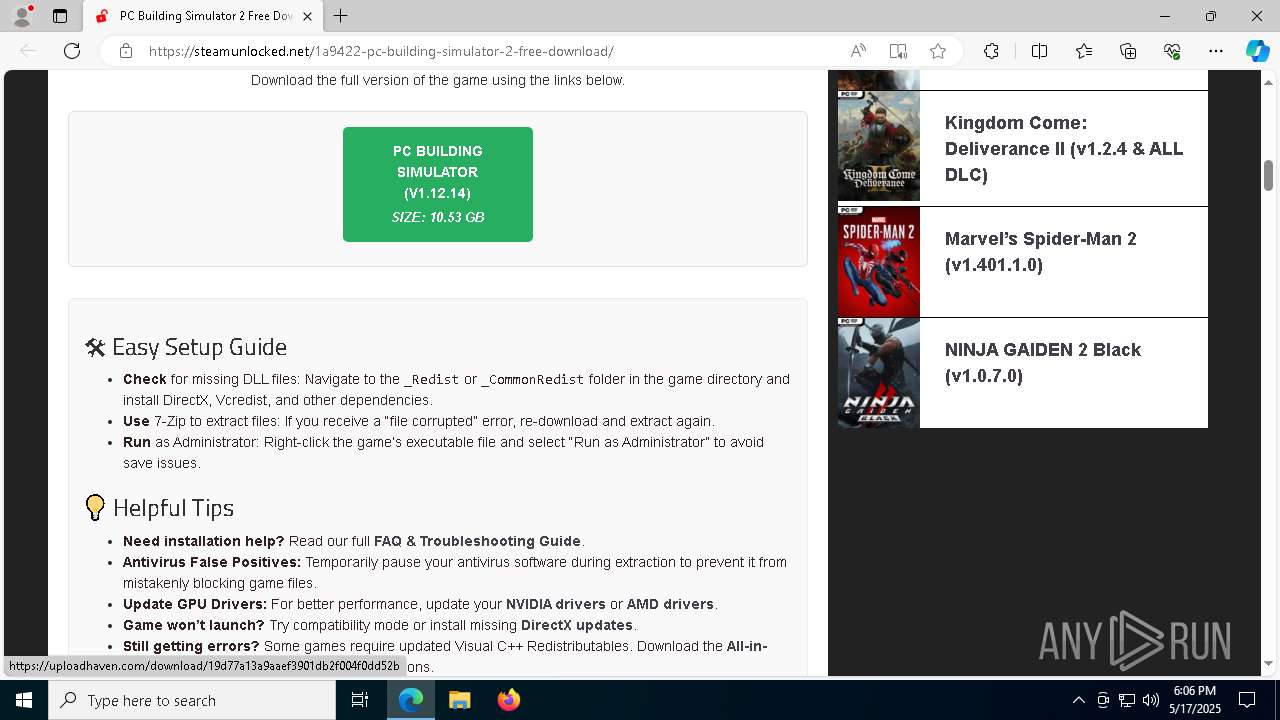Open the DirectX updates link
Viewport: 1280px width, 720px height.
[x=577, y=625]
